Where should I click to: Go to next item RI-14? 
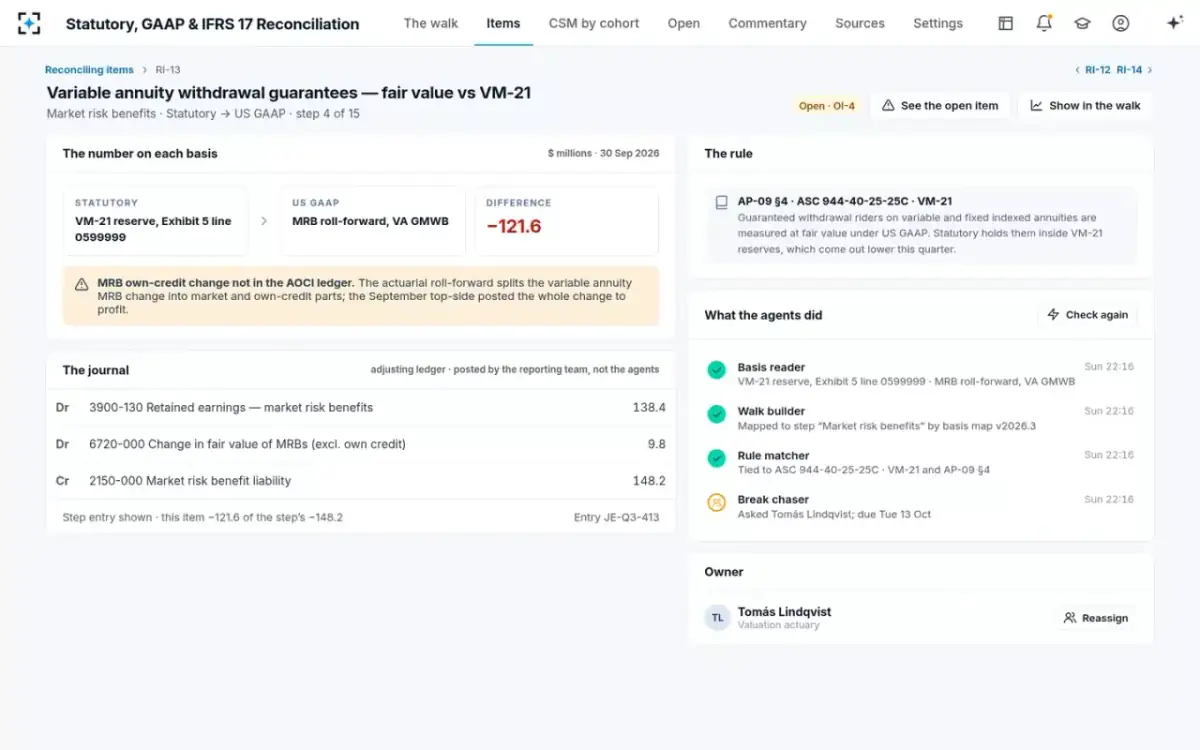click(1134, 70)
